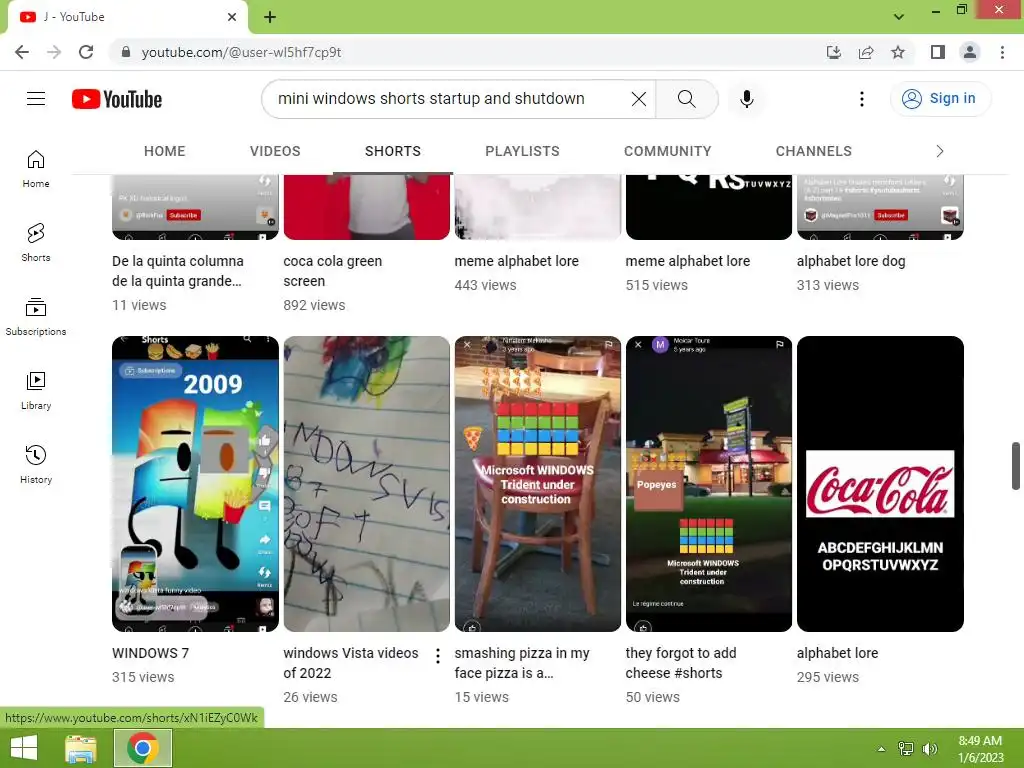1024x768 pixels.
Task: Click the search magnifier button
Action: [686, 99]
